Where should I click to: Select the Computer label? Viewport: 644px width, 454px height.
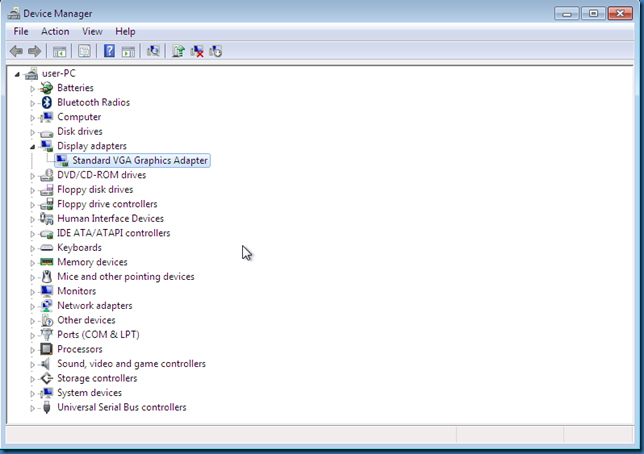point(79,117)
